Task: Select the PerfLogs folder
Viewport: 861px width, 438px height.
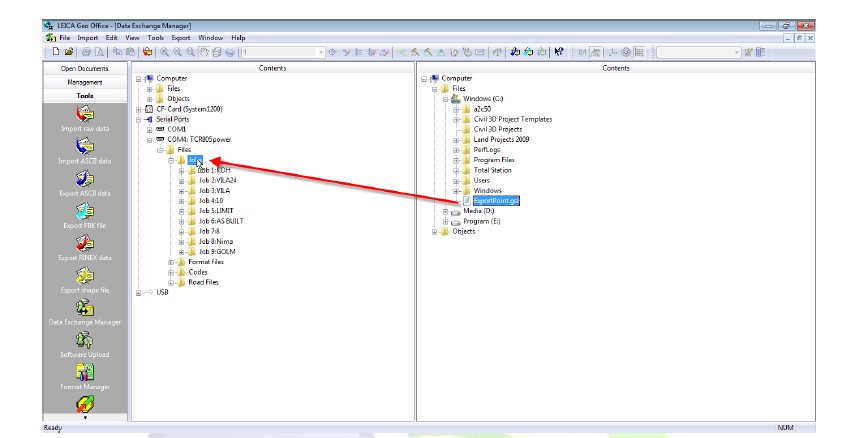Action: [487, 150]
